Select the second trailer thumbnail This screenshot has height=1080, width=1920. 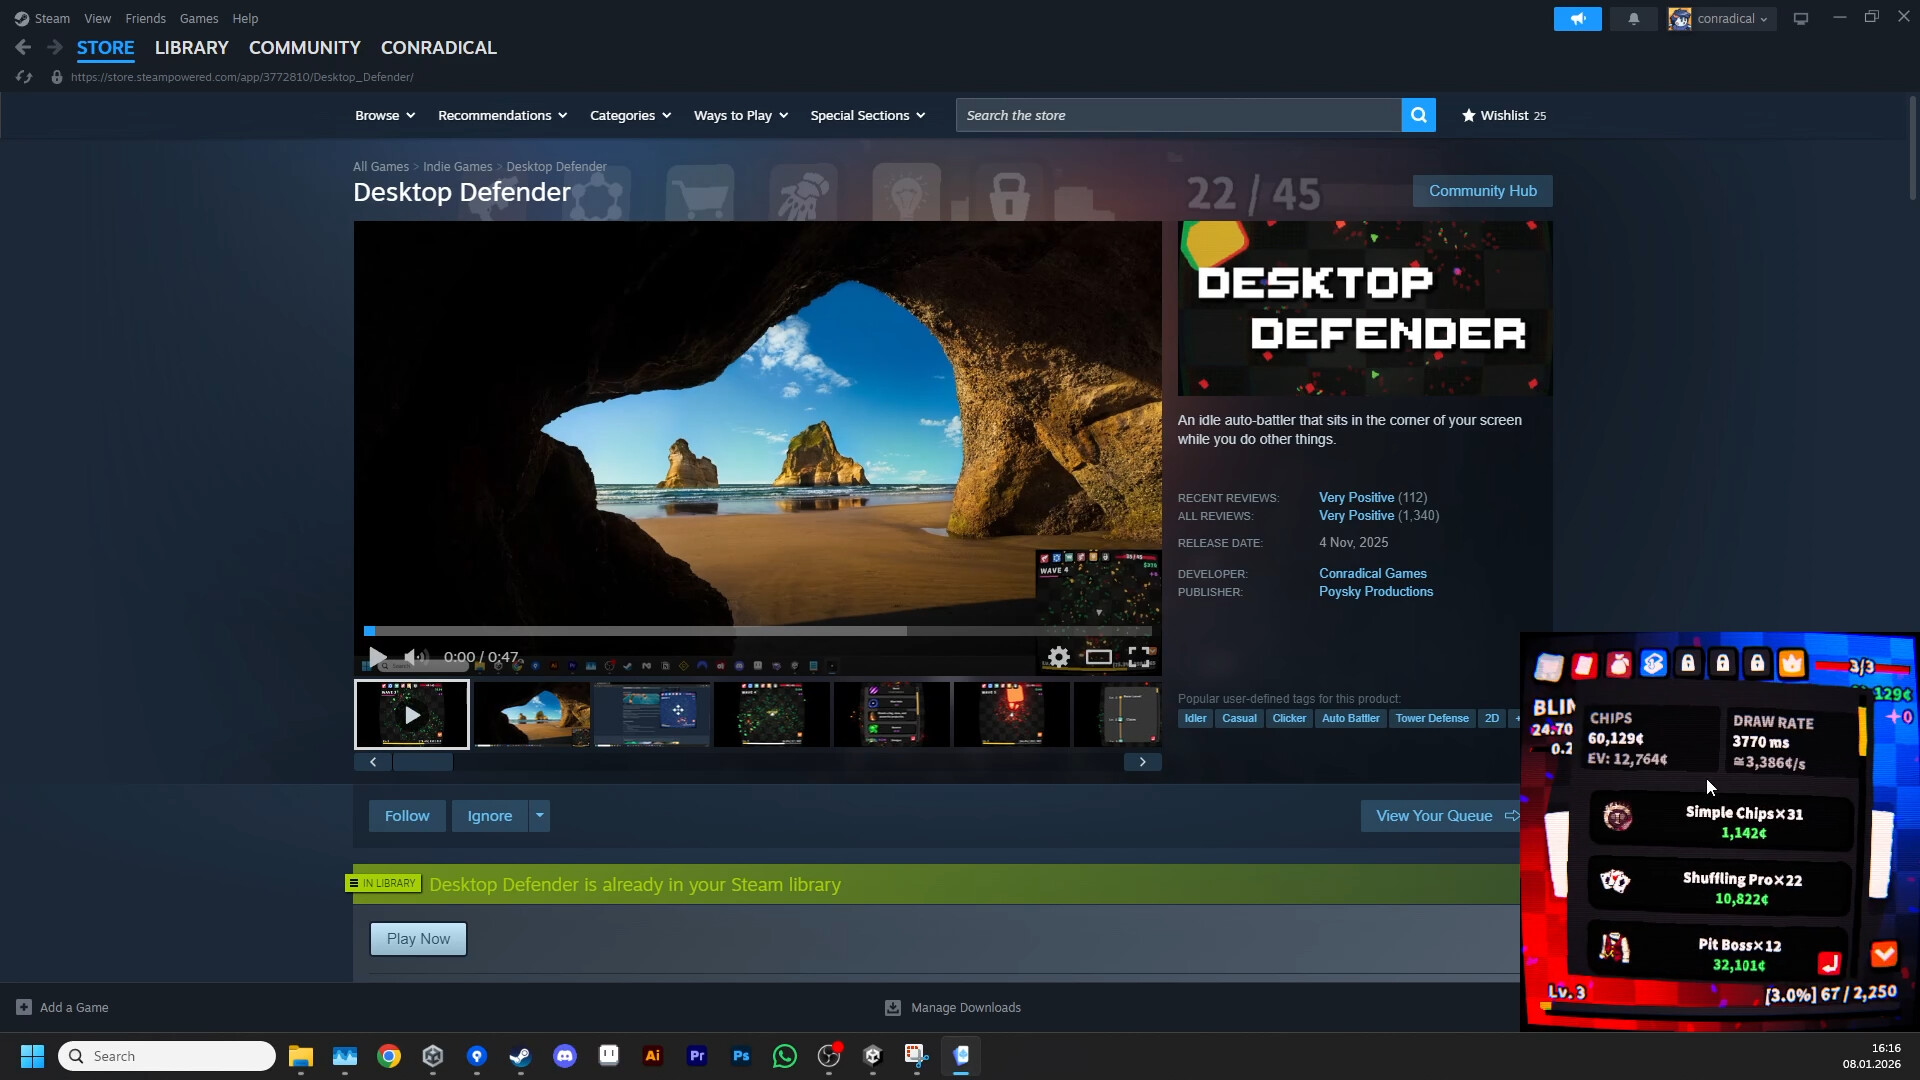click(531, 713)
